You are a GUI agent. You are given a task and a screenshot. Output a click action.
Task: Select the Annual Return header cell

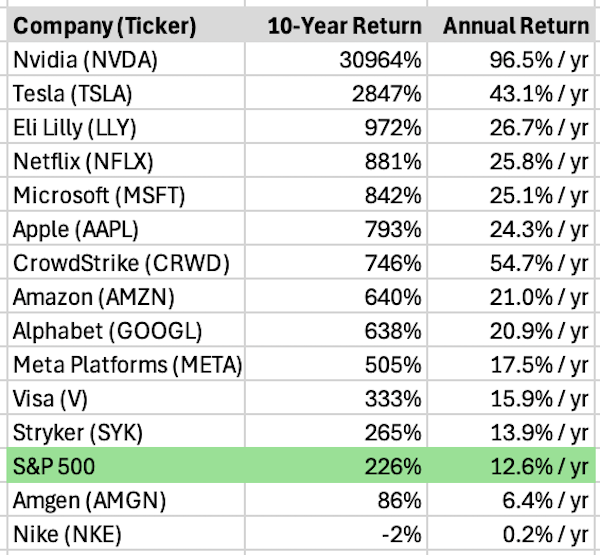coord(516,23)
